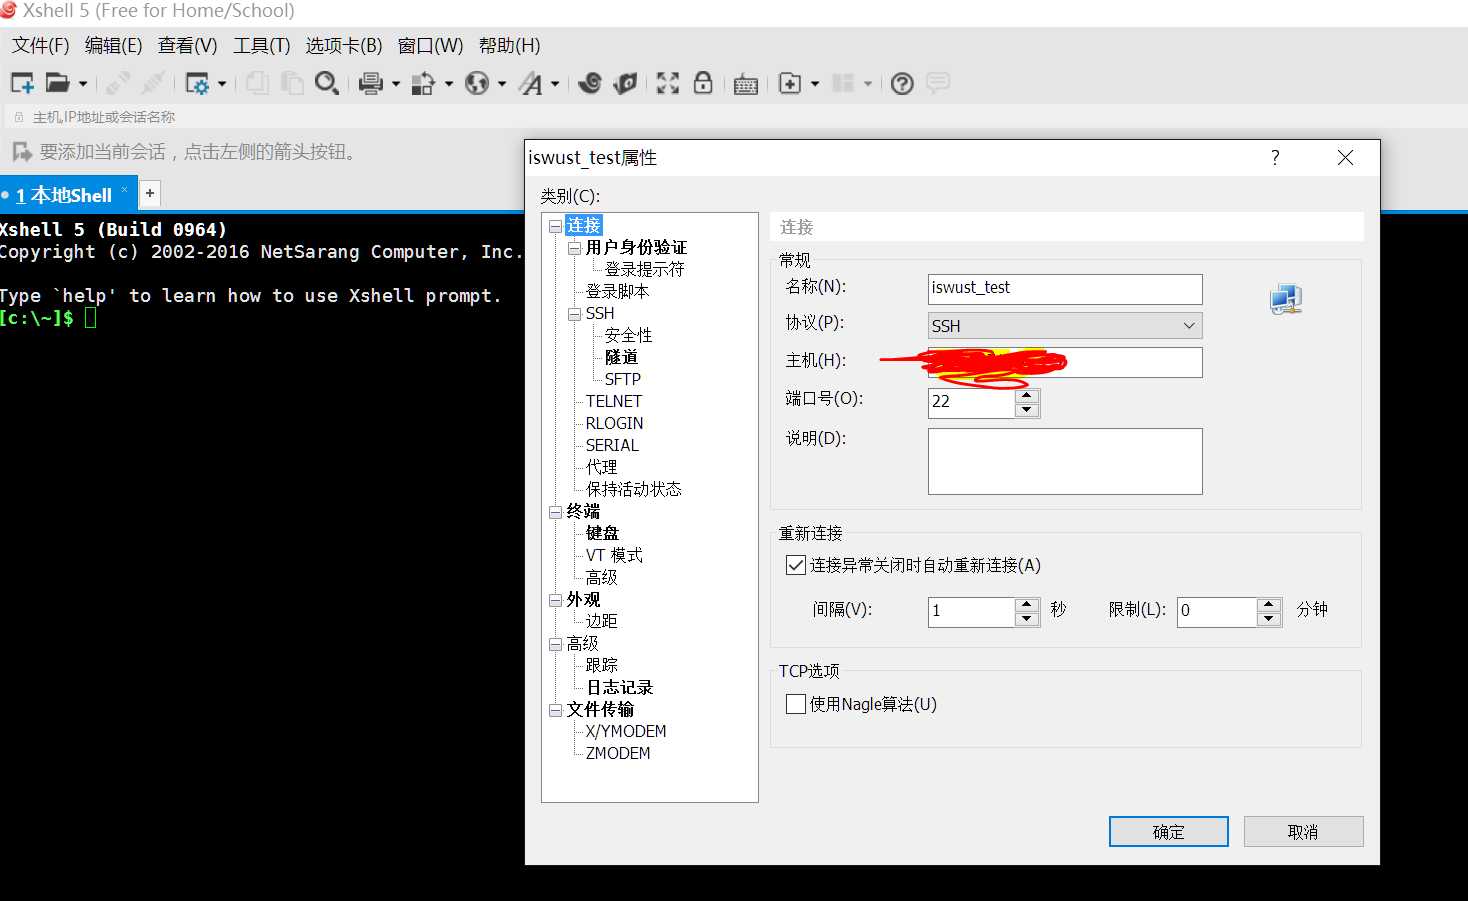
Task: Collapse the 外观 tree node
Action: pos(555,600)
